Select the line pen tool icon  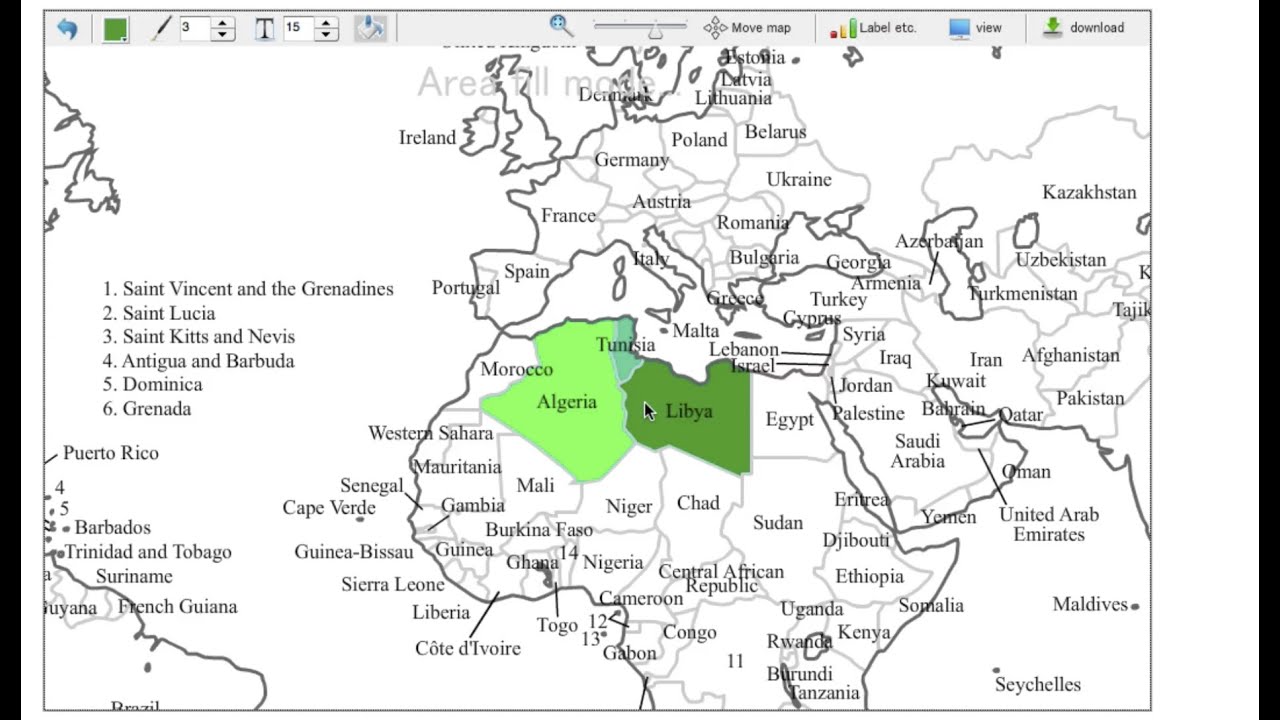161,28
